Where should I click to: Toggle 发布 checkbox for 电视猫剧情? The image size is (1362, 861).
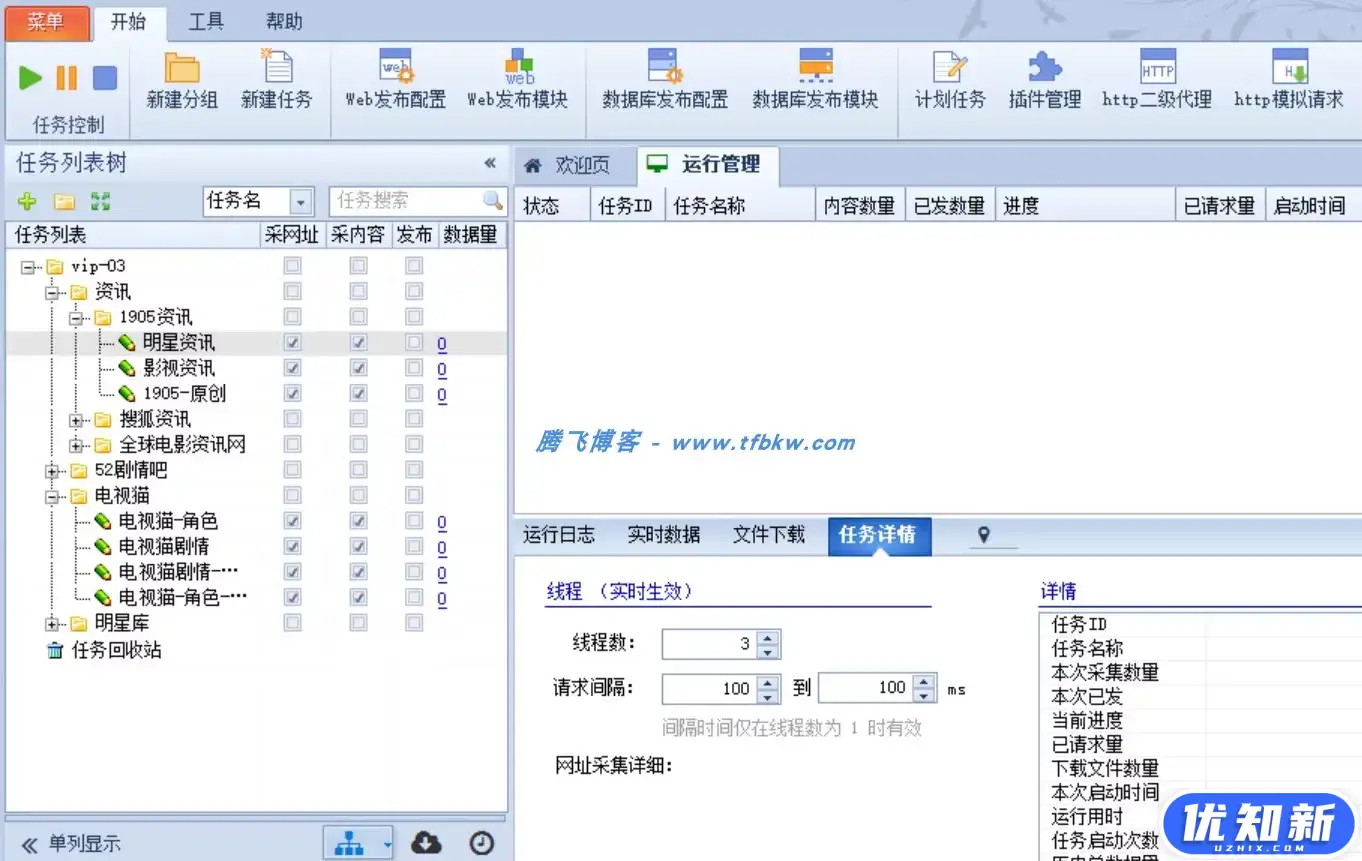coord(414,547)
